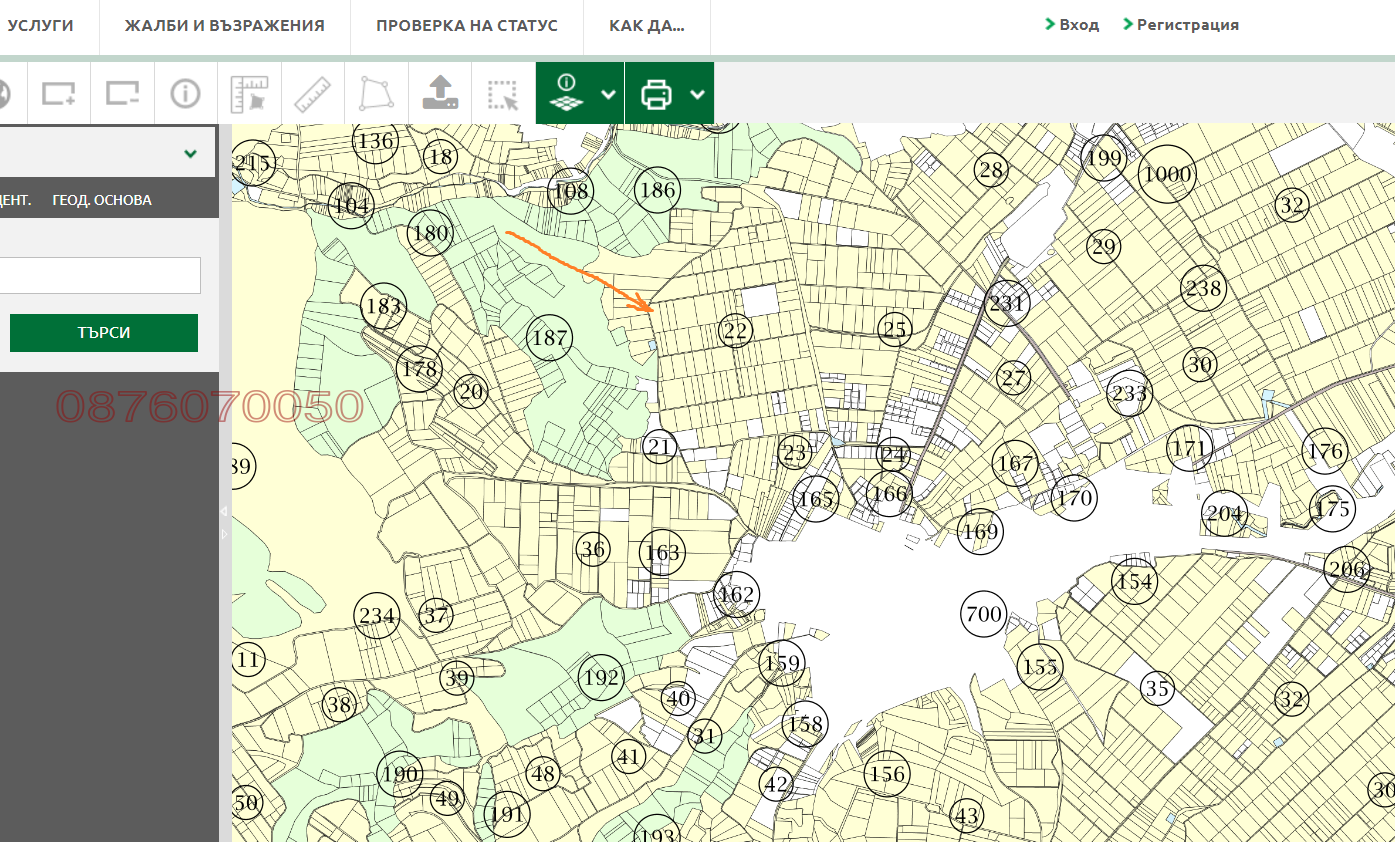The height and width of the screenshot is (842, 1395).
Task: Click the upload file icon
Action: (x=440, y=93)
